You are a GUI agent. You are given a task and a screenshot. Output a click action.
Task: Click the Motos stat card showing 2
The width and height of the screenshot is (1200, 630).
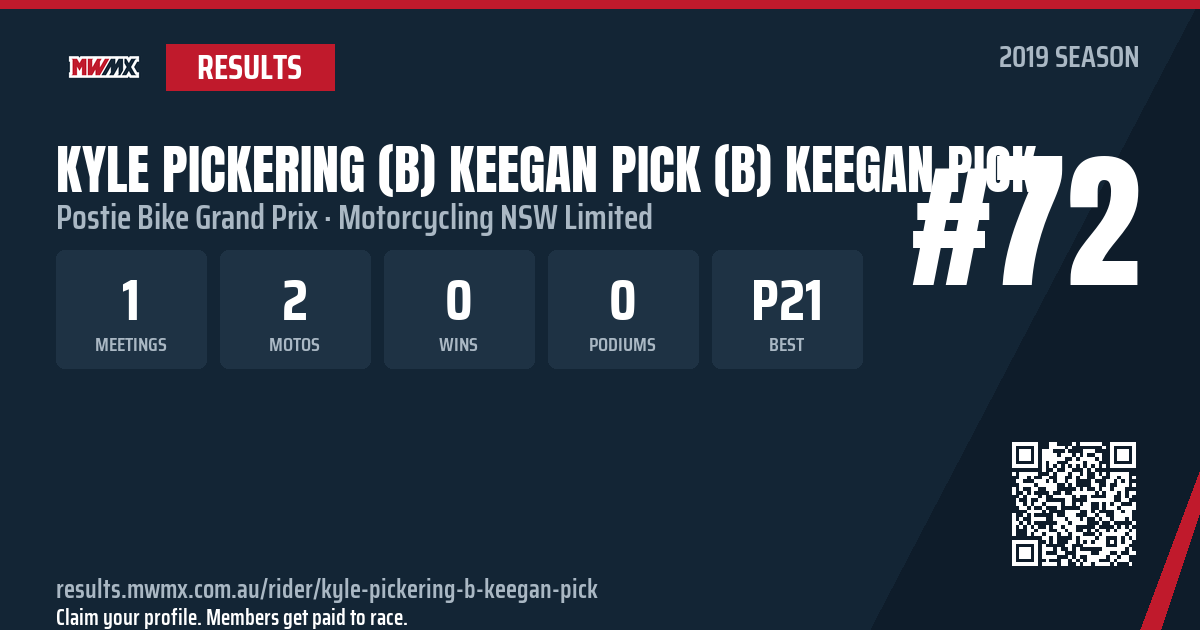[x=295, y=309]
